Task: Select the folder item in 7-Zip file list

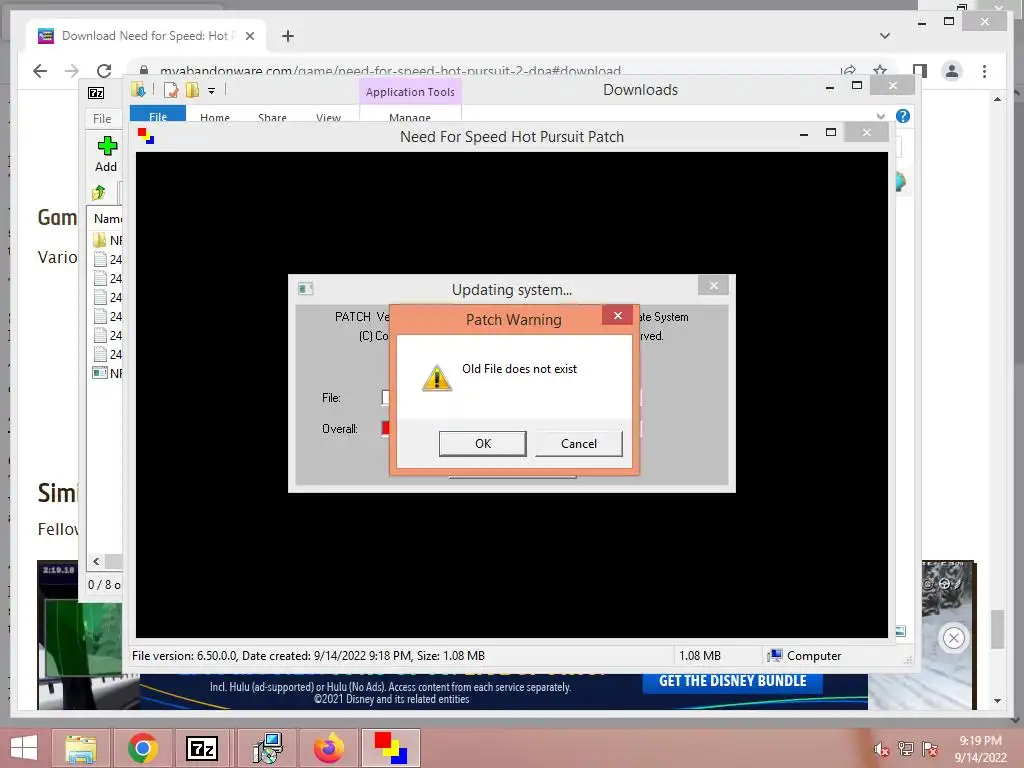Action: (x=107, y=240)
